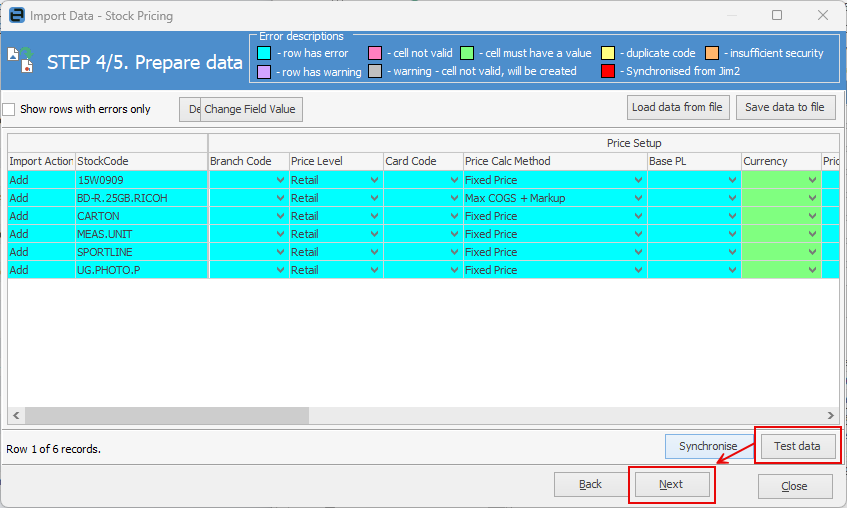This screenshot has height=508, width=847.
Task: Open Price Calc Method dropdown for BD-R.25GB.RICOH
Action: 638,198
